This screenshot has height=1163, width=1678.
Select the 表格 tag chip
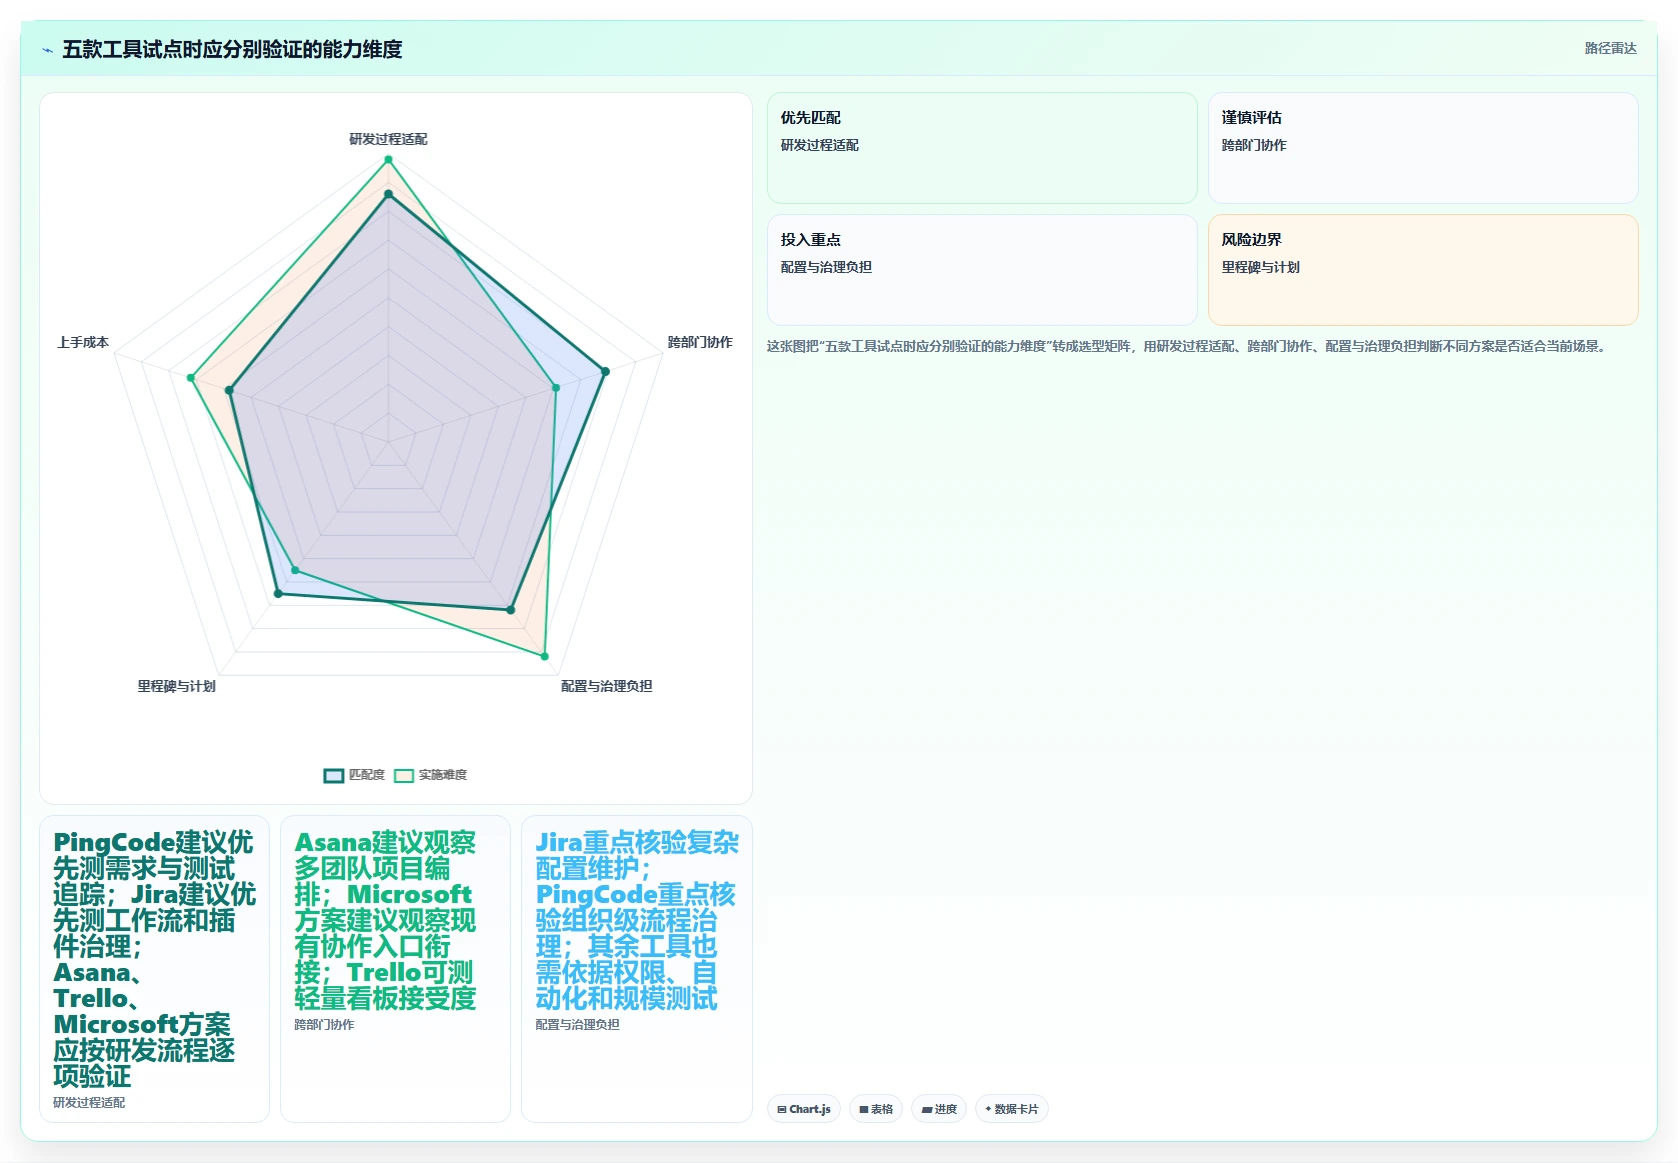876,1109
